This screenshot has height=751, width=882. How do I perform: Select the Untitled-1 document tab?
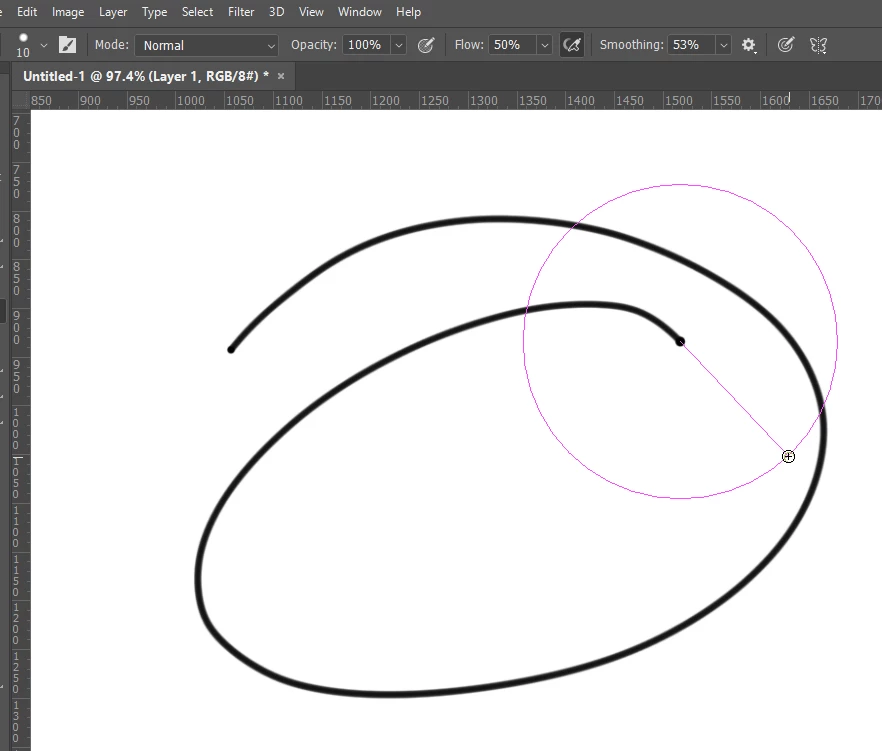tap(146, 76)
